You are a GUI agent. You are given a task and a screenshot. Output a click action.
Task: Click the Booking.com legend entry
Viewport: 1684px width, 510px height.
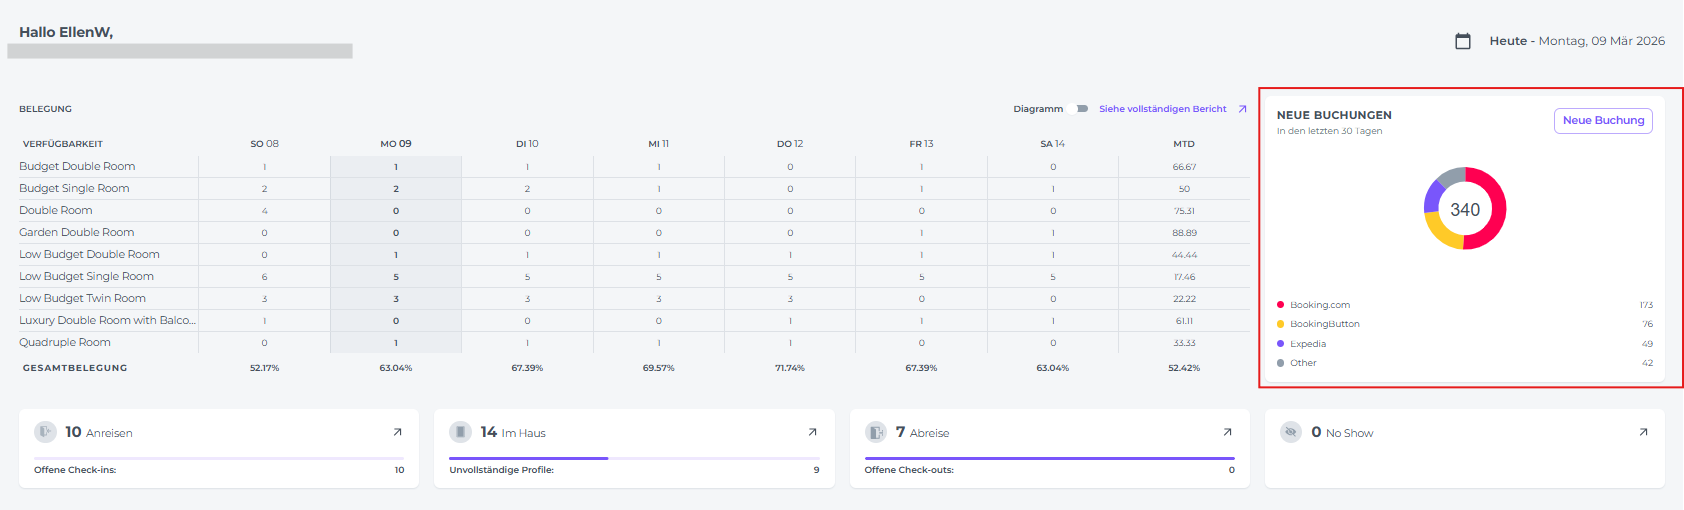click(1319, 305)
